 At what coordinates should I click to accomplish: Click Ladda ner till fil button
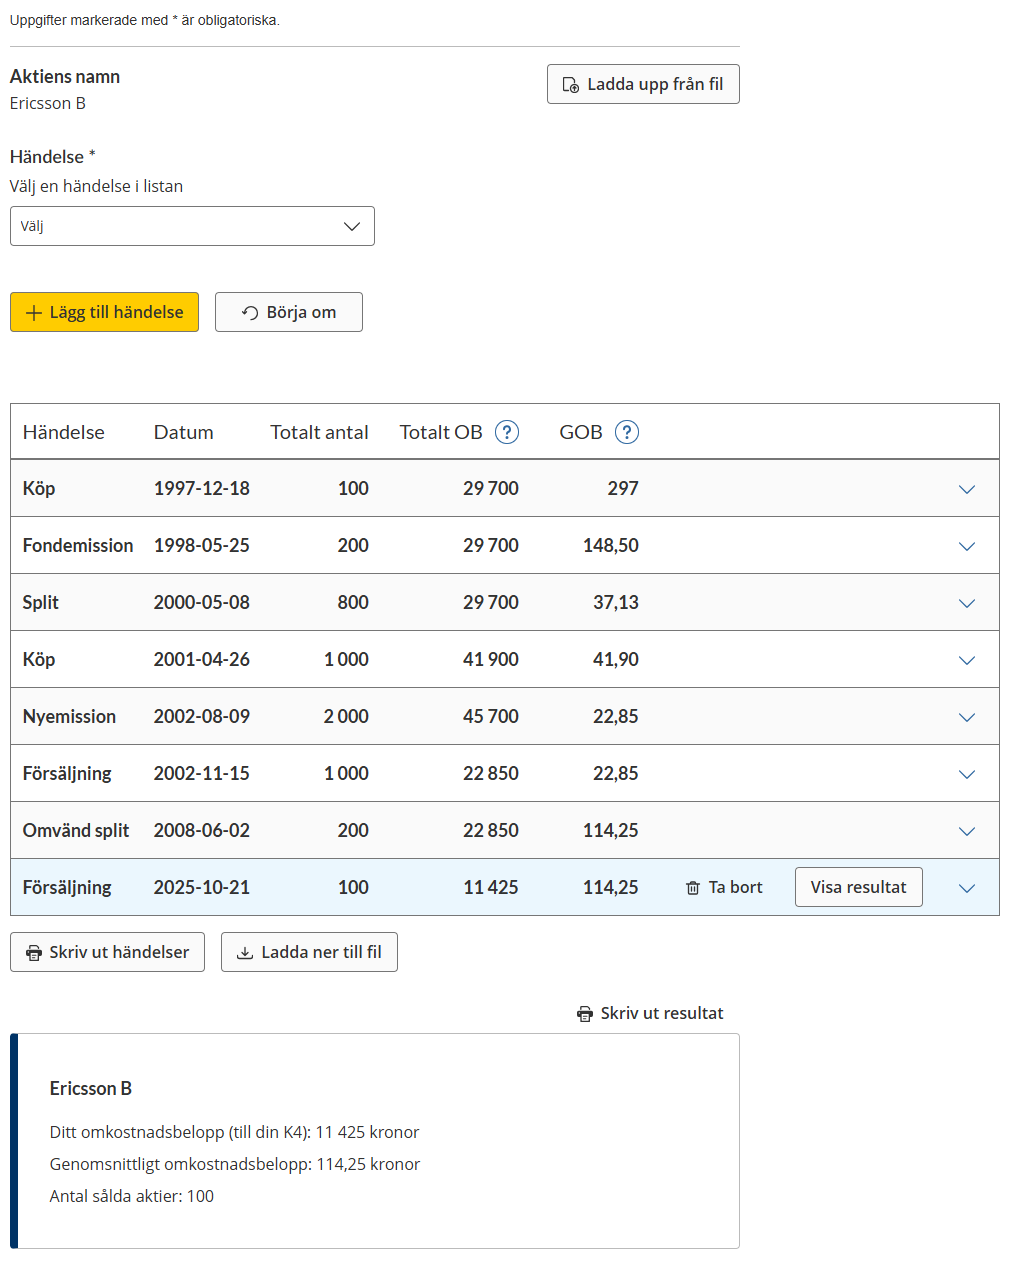(x=309, y=952)
